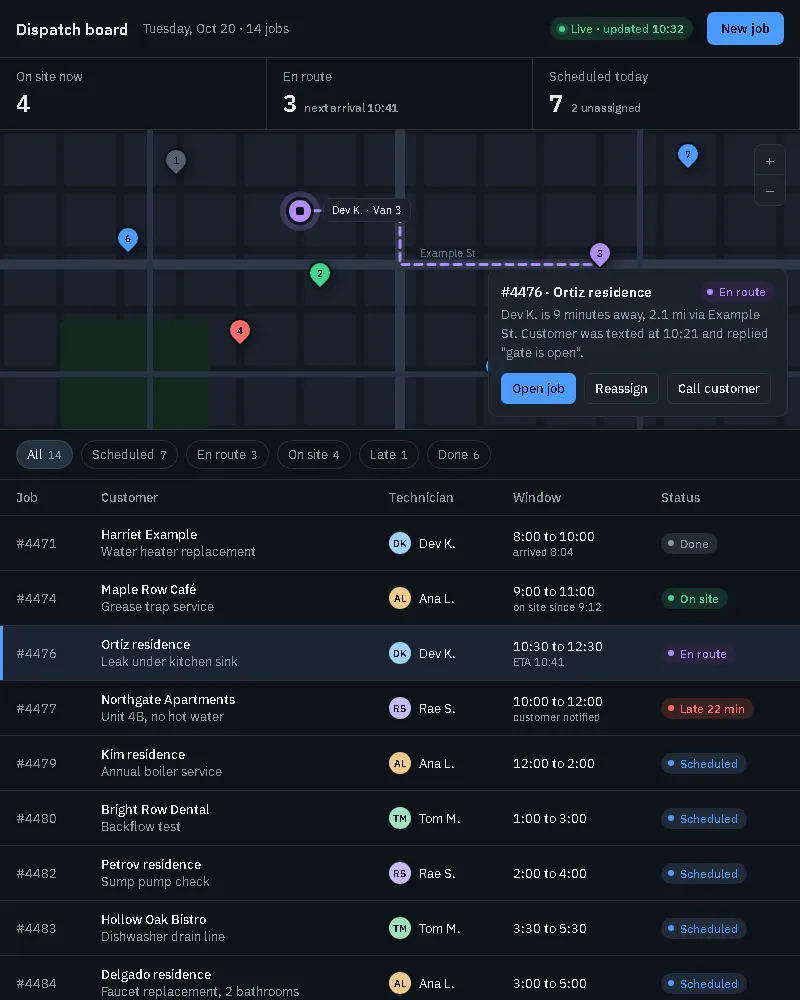Show All 14 jobs filter

pyautogui.click(x=44, y=455)
